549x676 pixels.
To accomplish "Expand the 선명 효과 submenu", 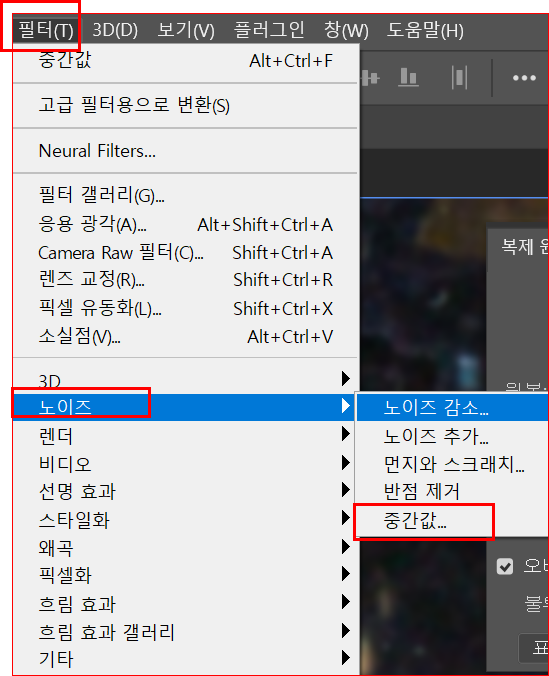I will pyautogui.click(x=186, y=491).
